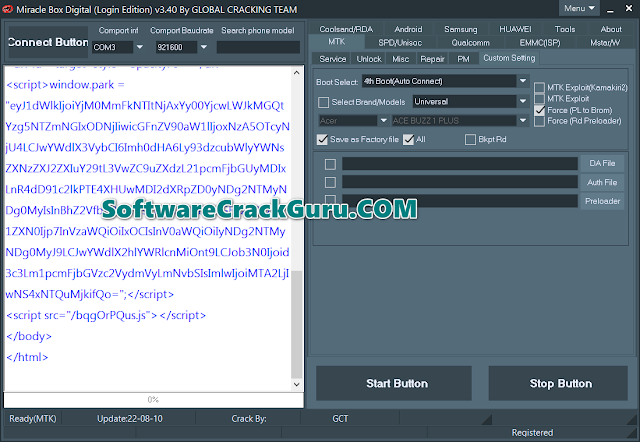Click the Registered status text

(x=532, y=433)
